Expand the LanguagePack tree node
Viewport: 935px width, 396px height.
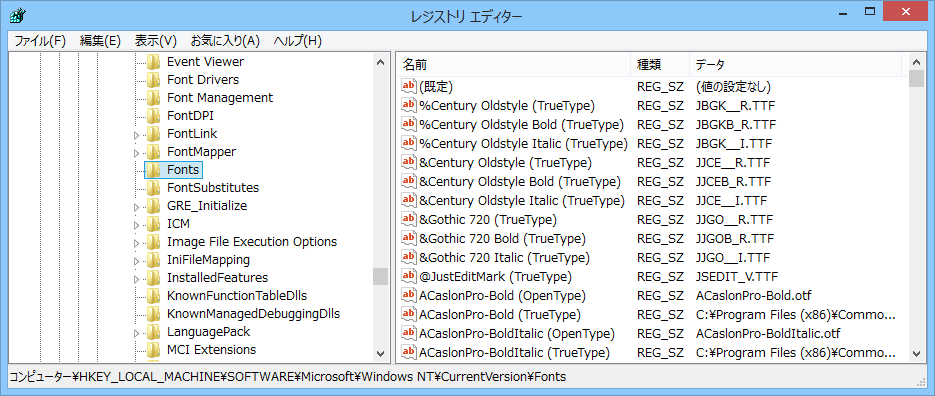pyautogui.click(x=137, y=333)
